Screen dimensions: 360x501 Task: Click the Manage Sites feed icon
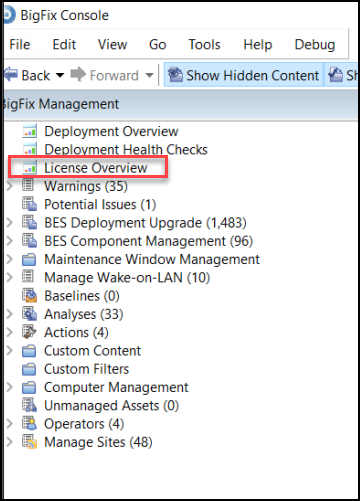click(x=29, y=442)
